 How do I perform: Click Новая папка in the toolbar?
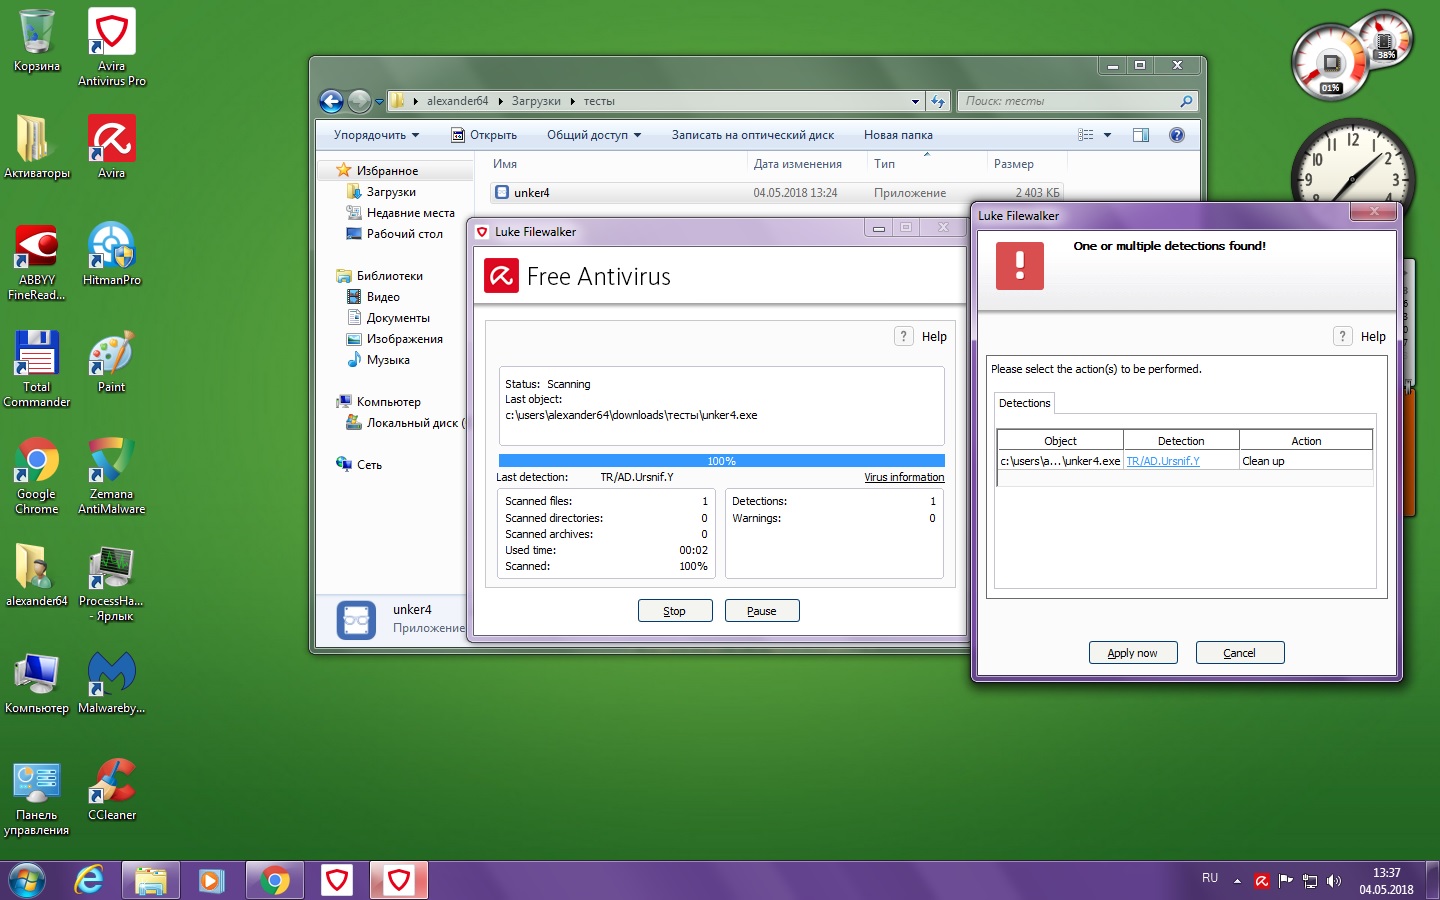click(x=898, y=135)
